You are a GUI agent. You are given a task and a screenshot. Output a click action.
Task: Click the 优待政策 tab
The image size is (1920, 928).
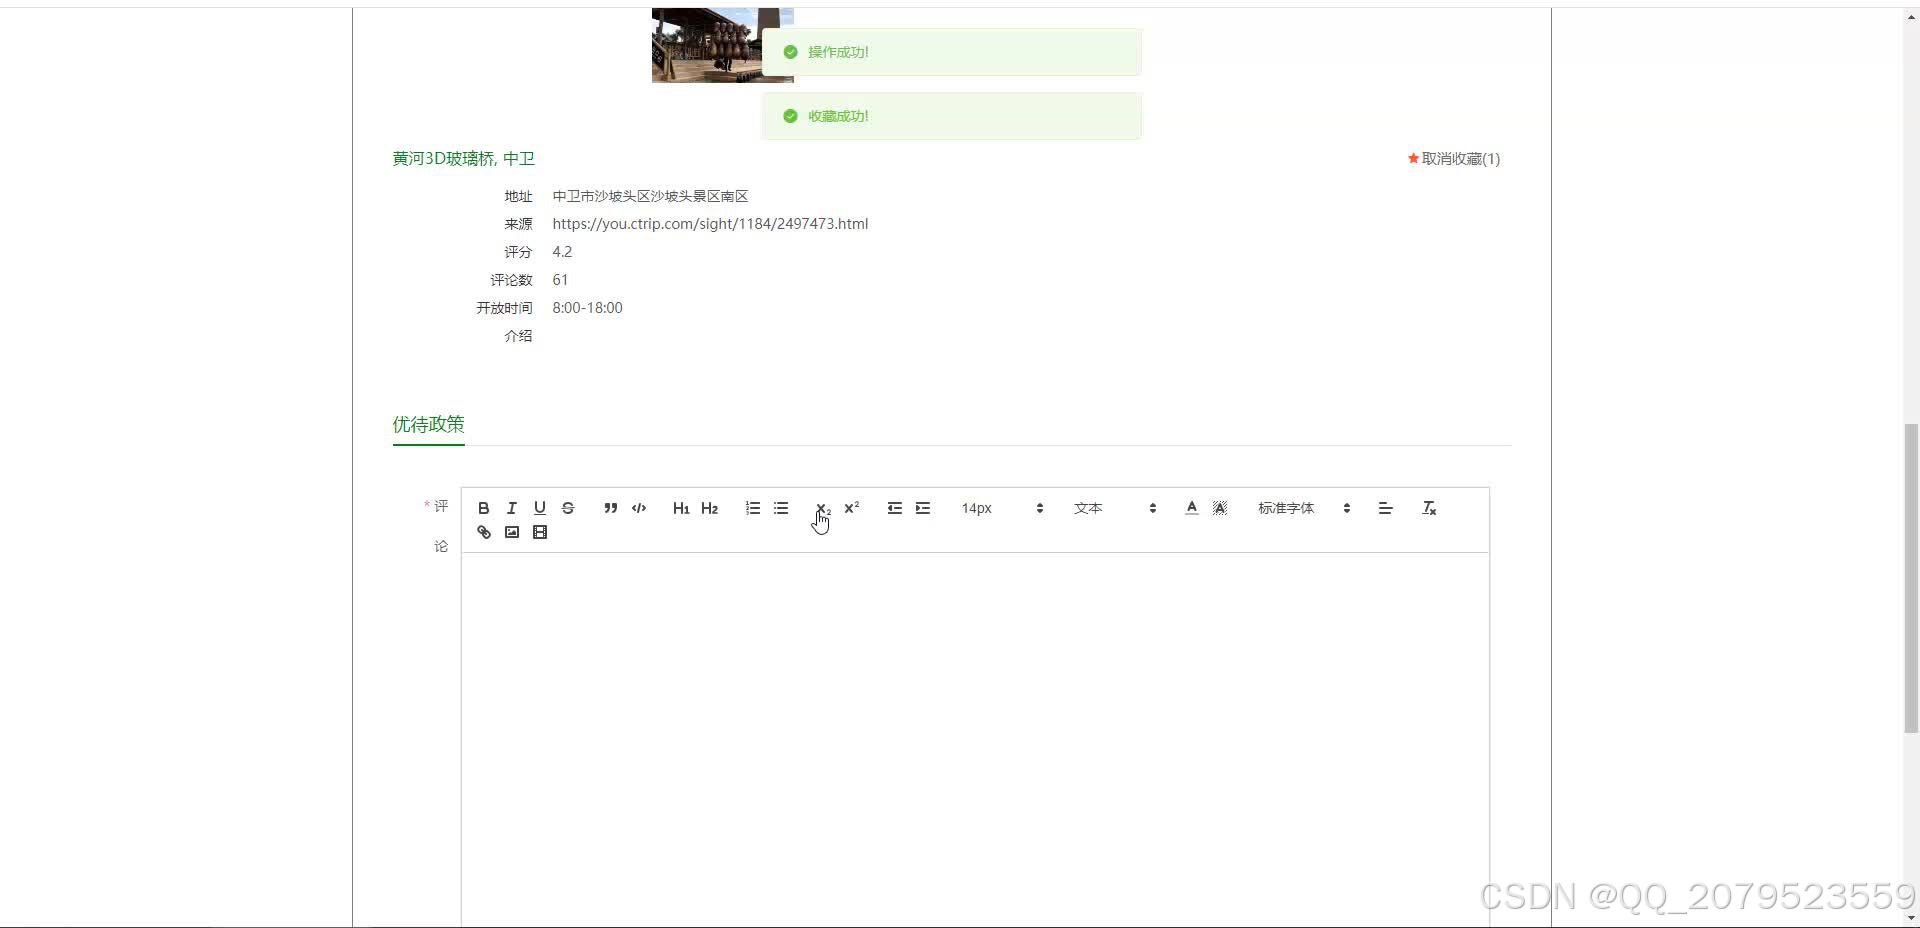(x=428, y=424)
